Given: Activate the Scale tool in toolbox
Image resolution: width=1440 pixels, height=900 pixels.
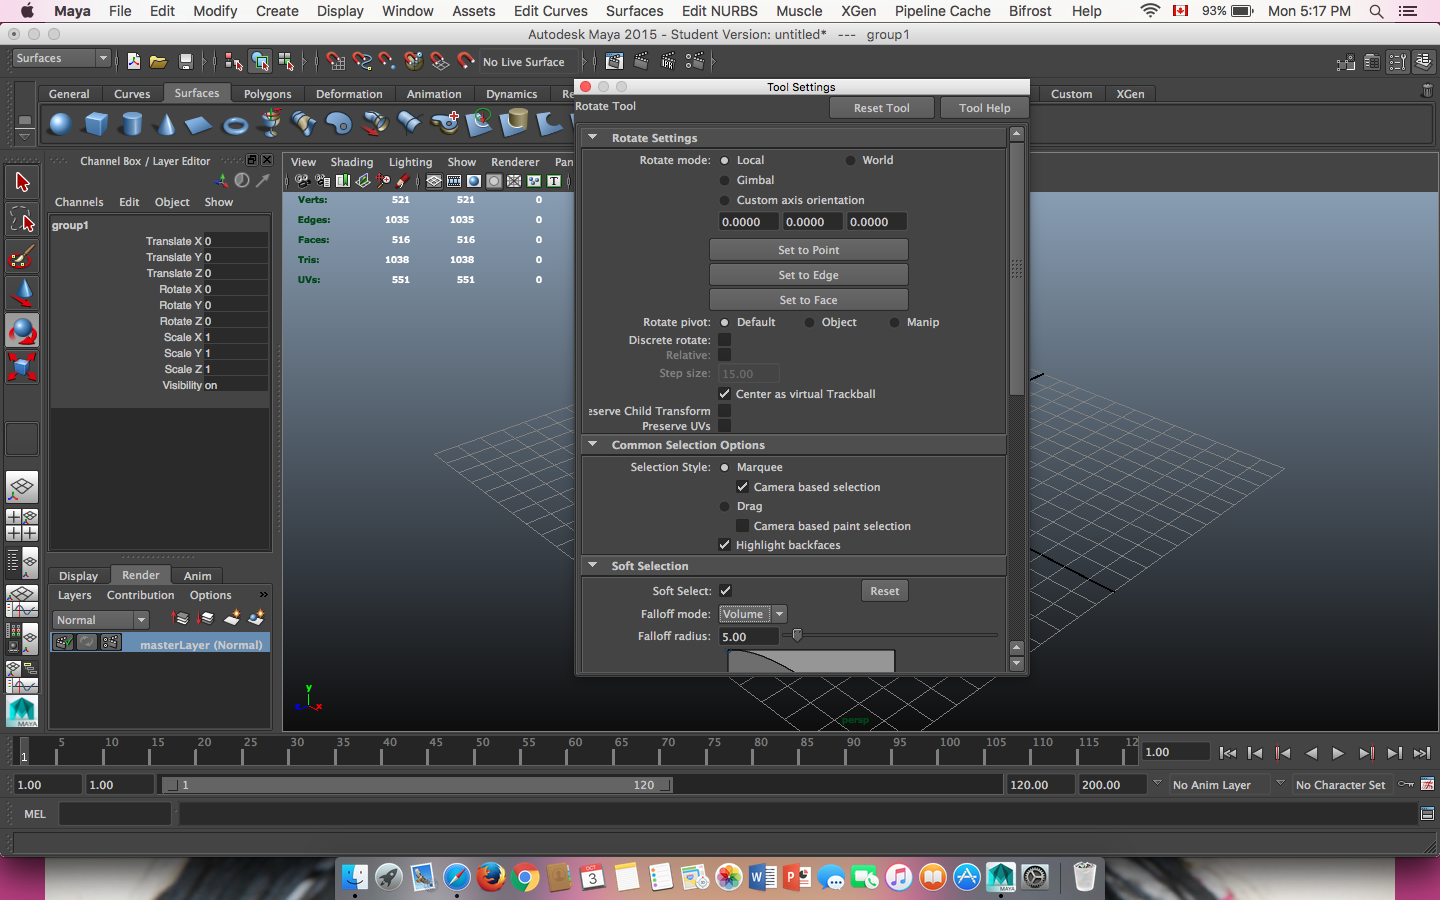Looking at the screenshot, I should [22, 366].
